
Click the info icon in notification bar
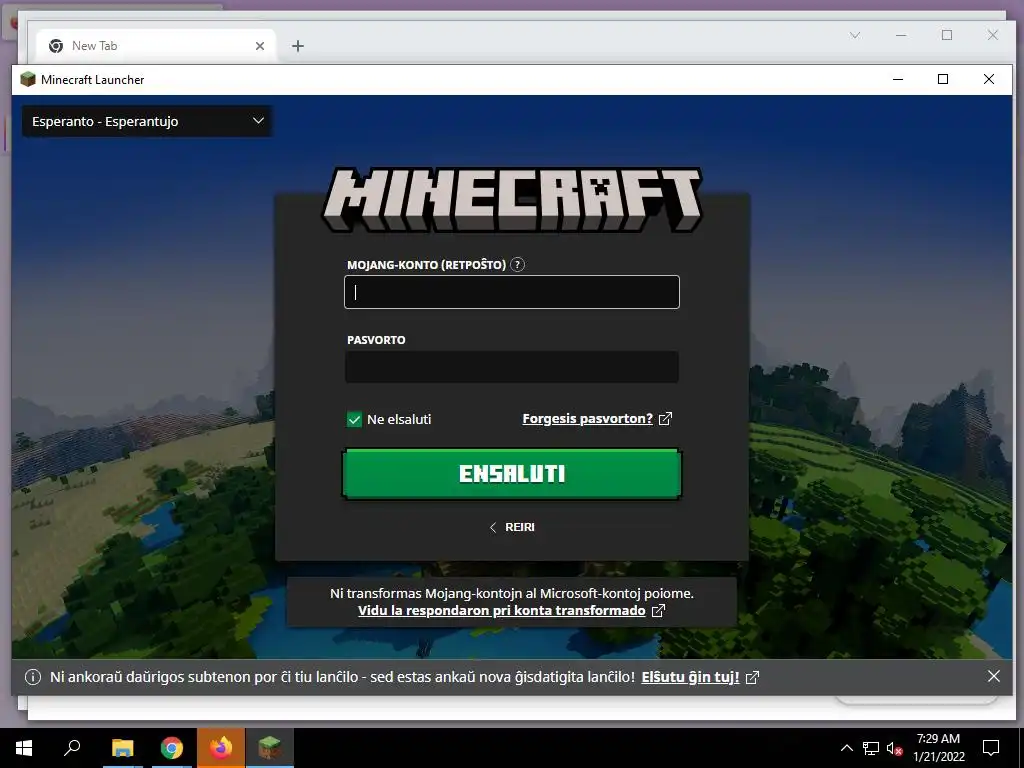(x=33, y=677)
